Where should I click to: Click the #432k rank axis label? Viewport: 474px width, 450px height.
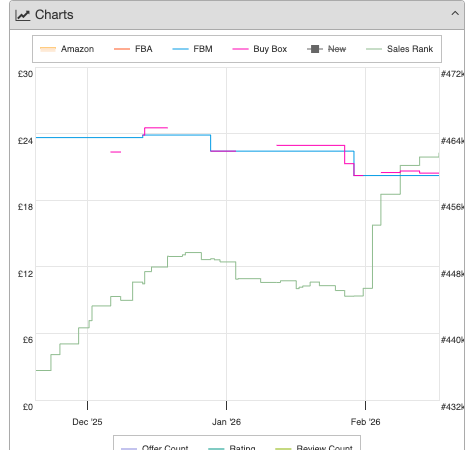point(452,407)
